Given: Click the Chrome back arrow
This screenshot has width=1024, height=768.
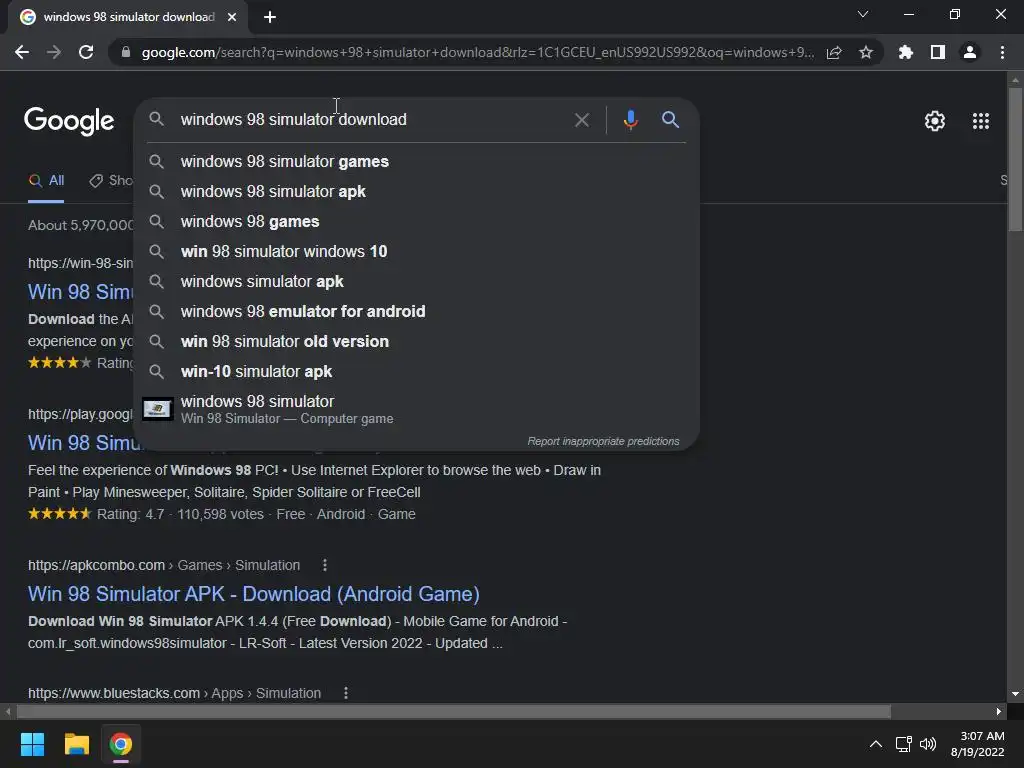Looking at the screenshot, I should point(22,52).
